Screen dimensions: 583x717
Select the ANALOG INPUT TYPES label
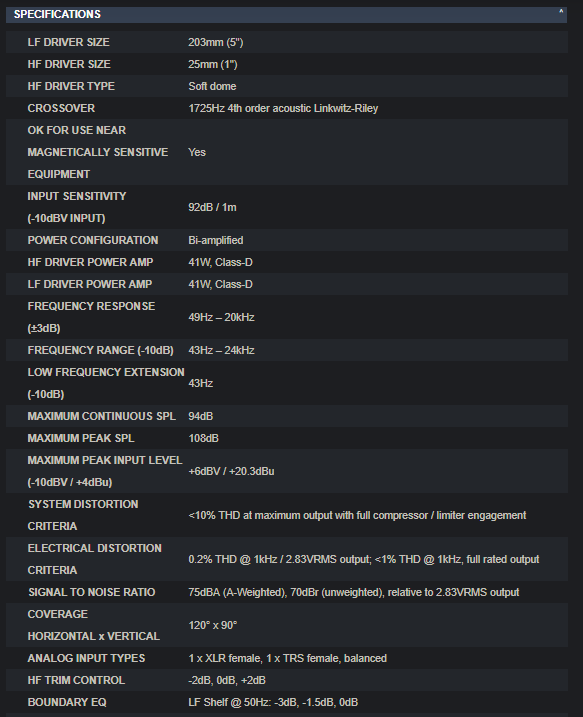[86, 658]
